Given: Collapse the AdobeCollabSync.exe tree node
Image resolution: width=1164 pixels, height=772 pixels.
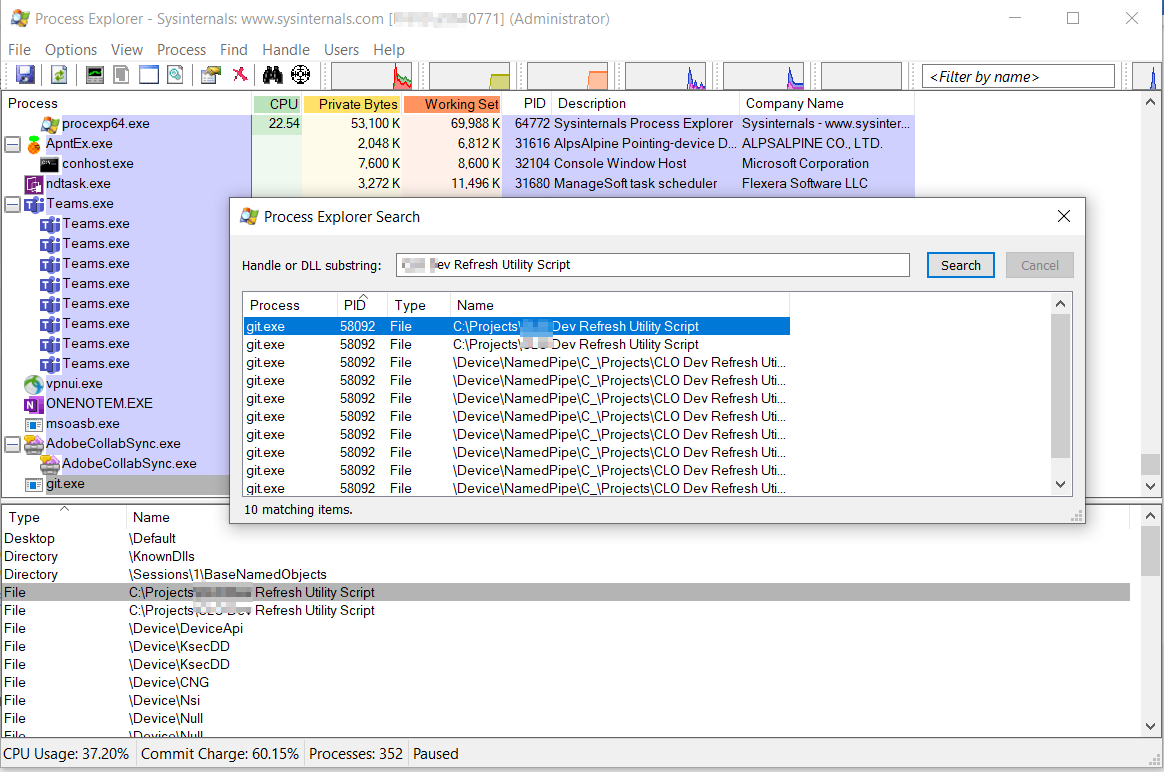Looking at the screenshot, I should pos(13,444).
